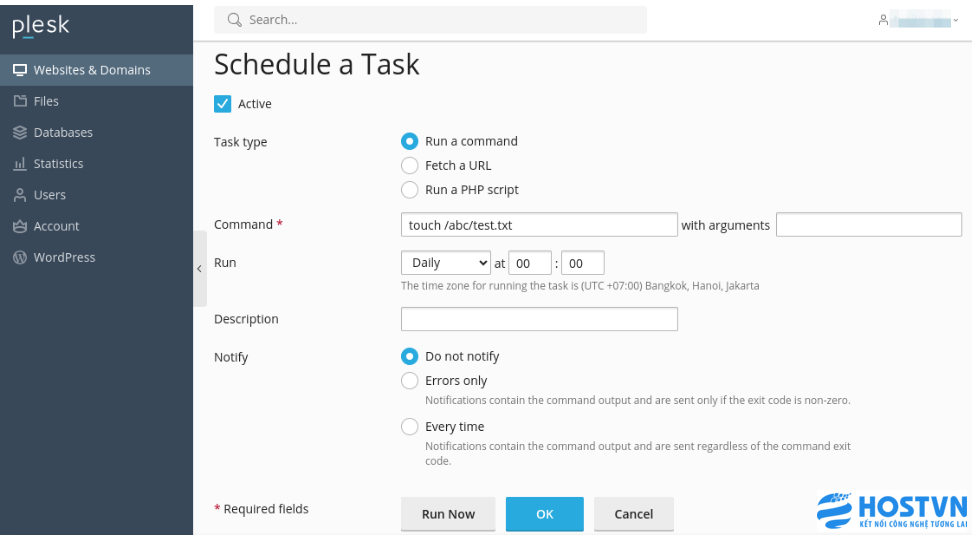
Task: Select the Fetch a URL option
Action: (x=409, y=166)
